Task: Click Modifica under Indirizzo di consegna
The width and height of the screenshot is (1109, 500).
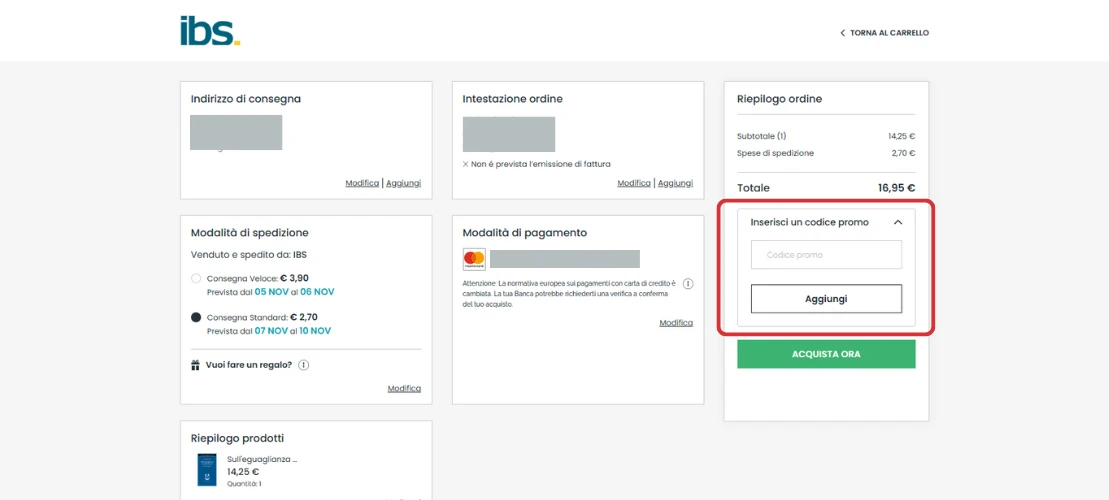Action: click(x=362, y=183)
